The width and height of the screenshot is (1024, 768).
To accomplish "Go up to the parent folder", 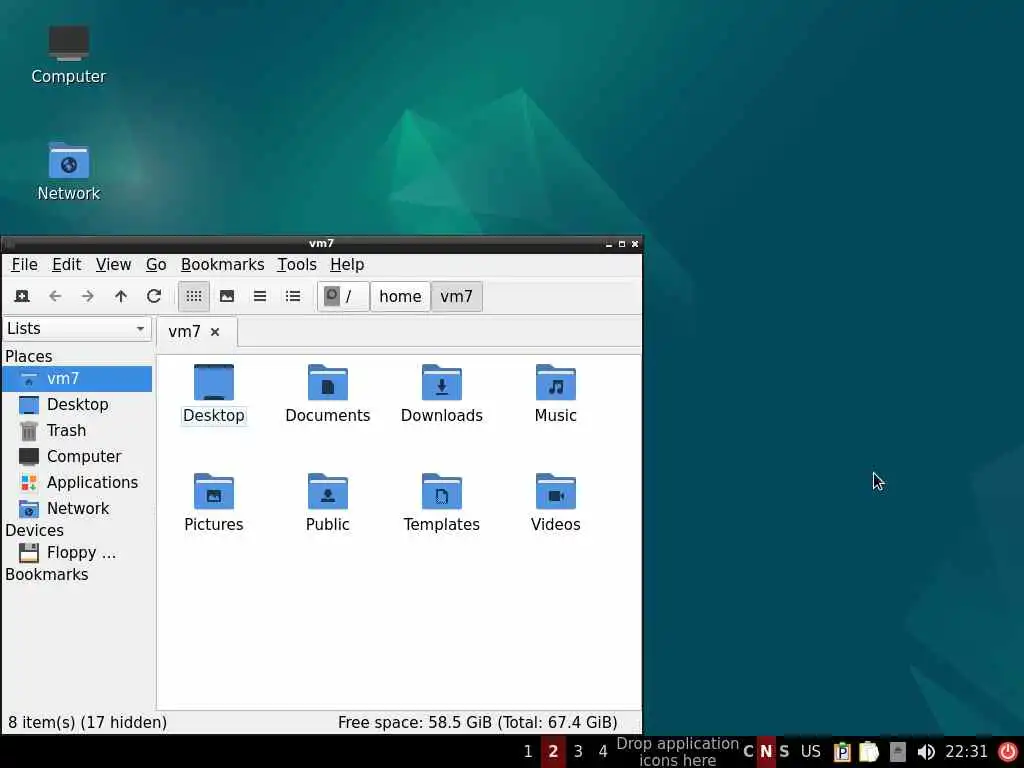I will pos(121,296).
